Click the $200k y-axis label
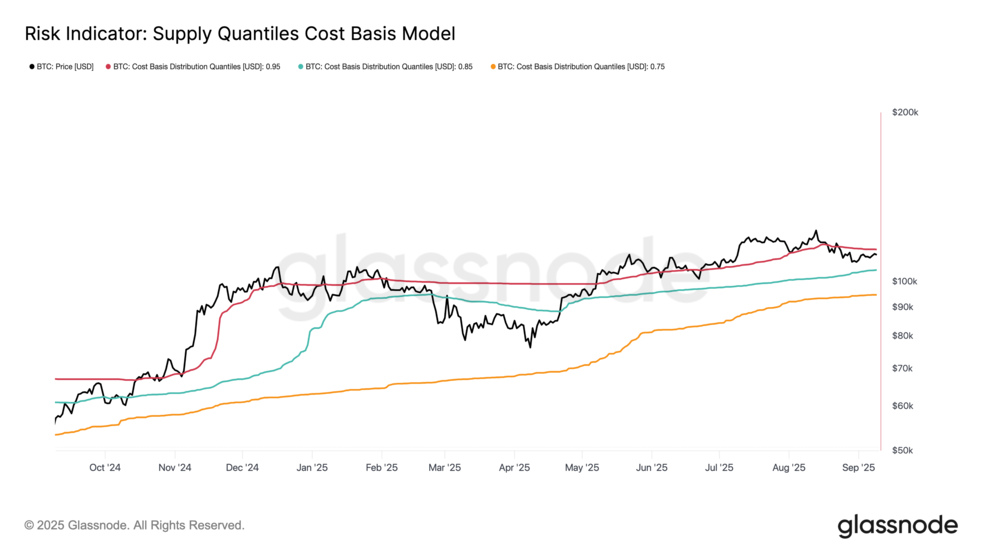Screen dimensions: 984x554 tap(905, 112)
